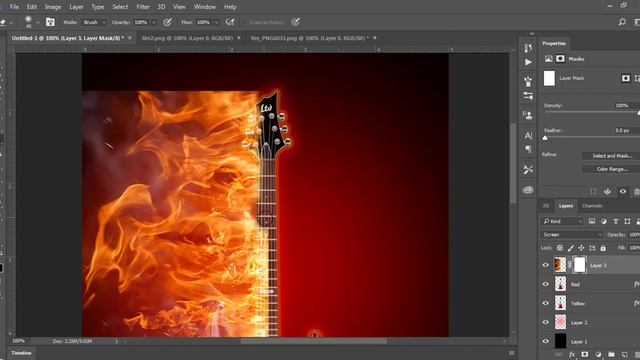Open the Actions panel play icon
Viewport: 640px width, 360px height.
click(x=528, y=62)
